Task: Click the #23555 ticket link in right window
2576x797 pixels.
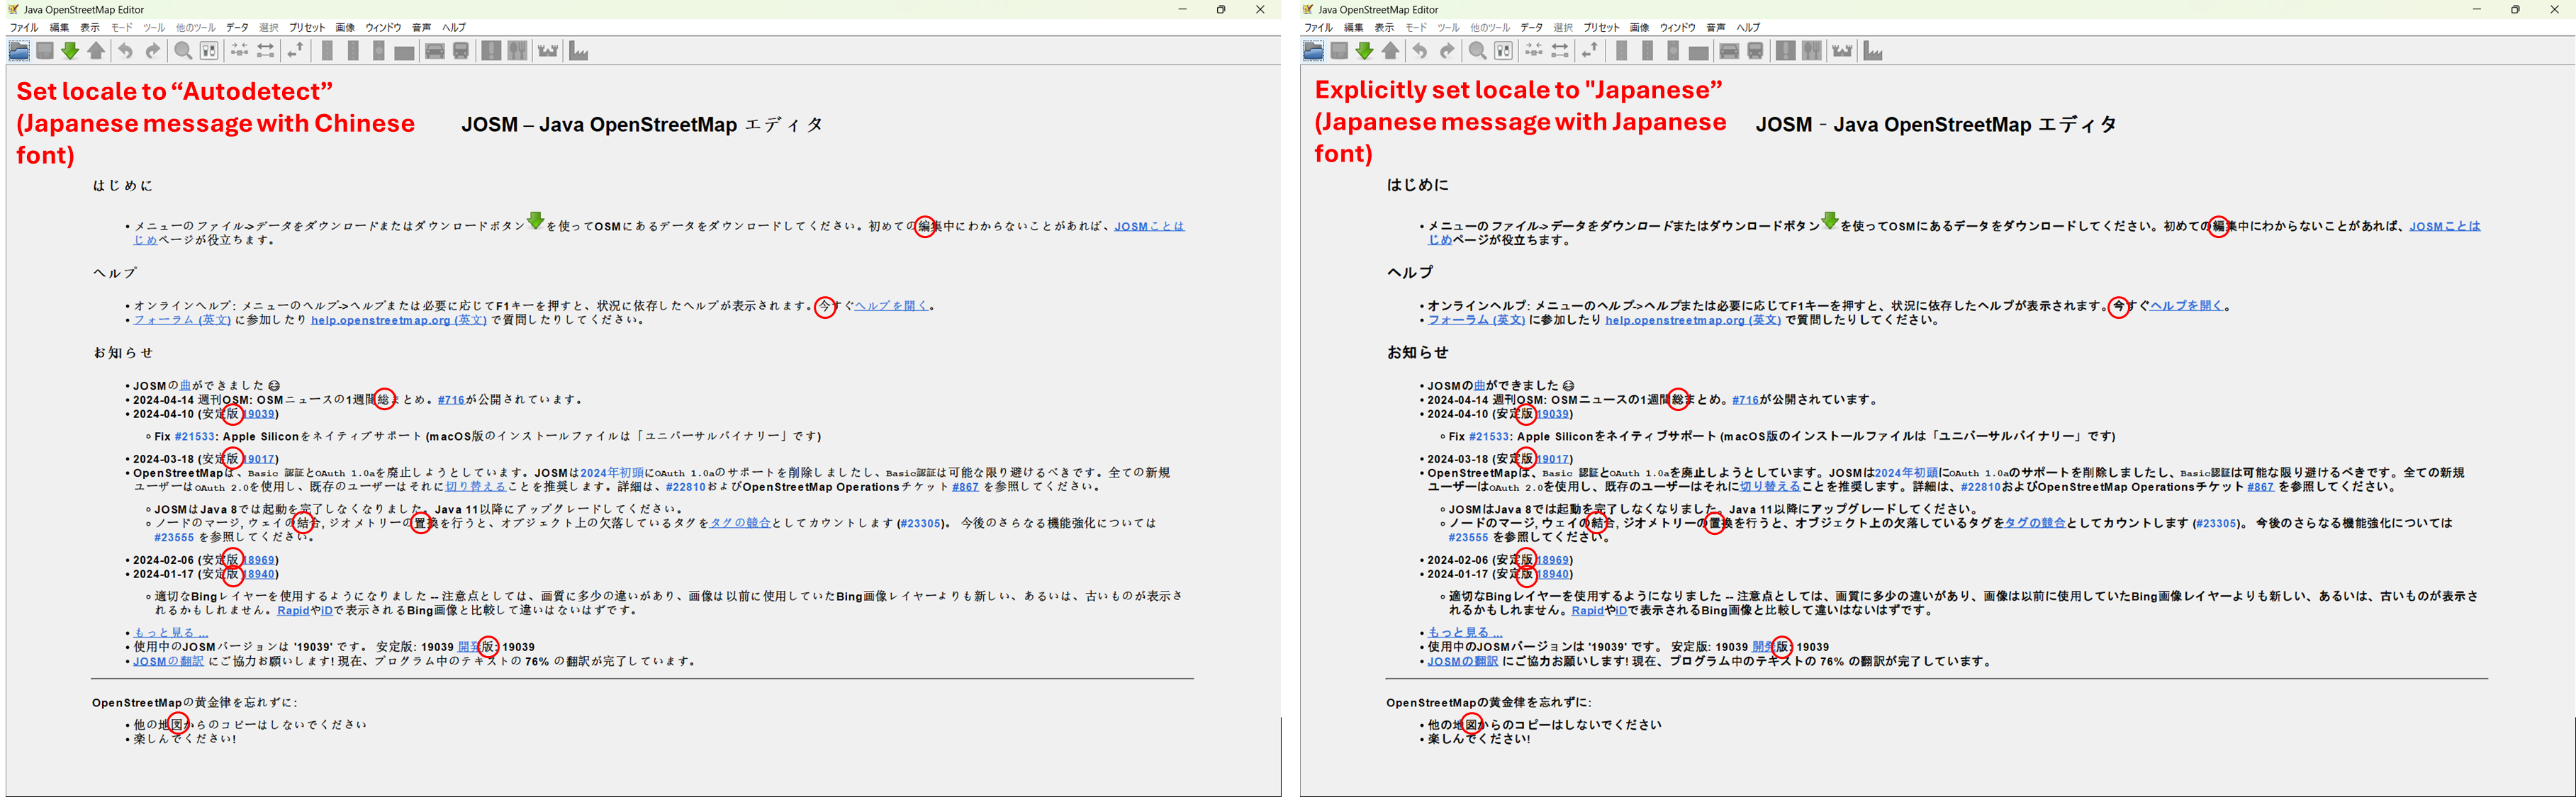Action: point(1468,537)
